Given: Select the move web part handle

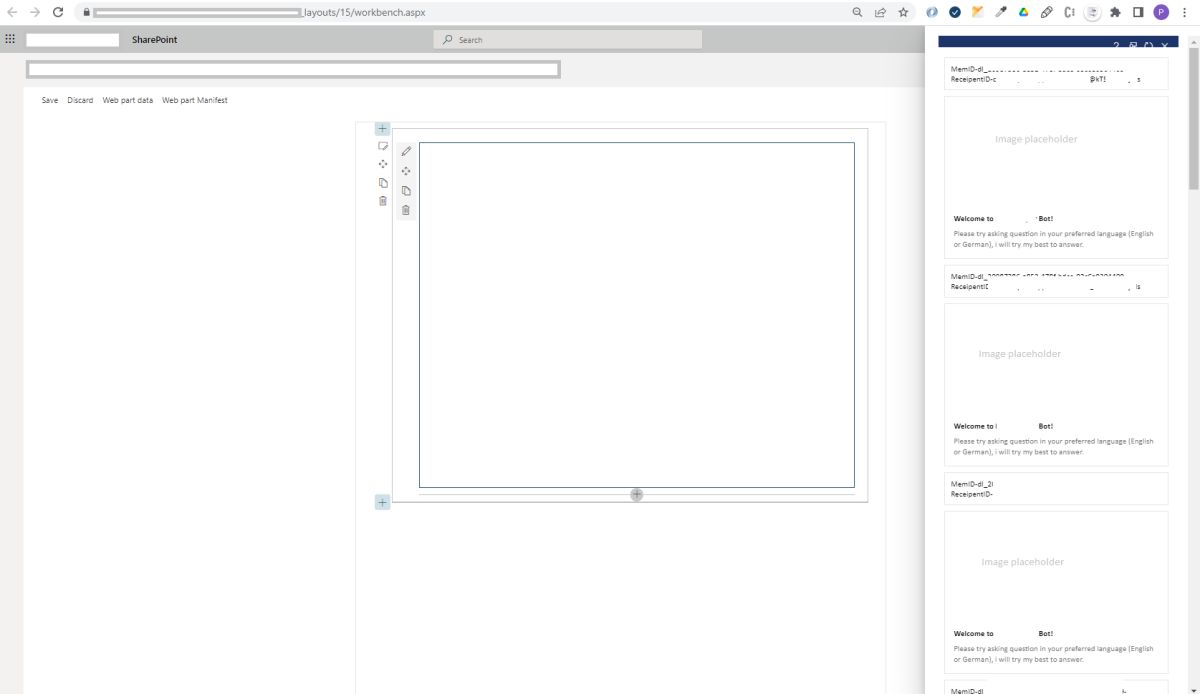Looking at the screenshot, I should pyautogui.click(x=406, y=171).
